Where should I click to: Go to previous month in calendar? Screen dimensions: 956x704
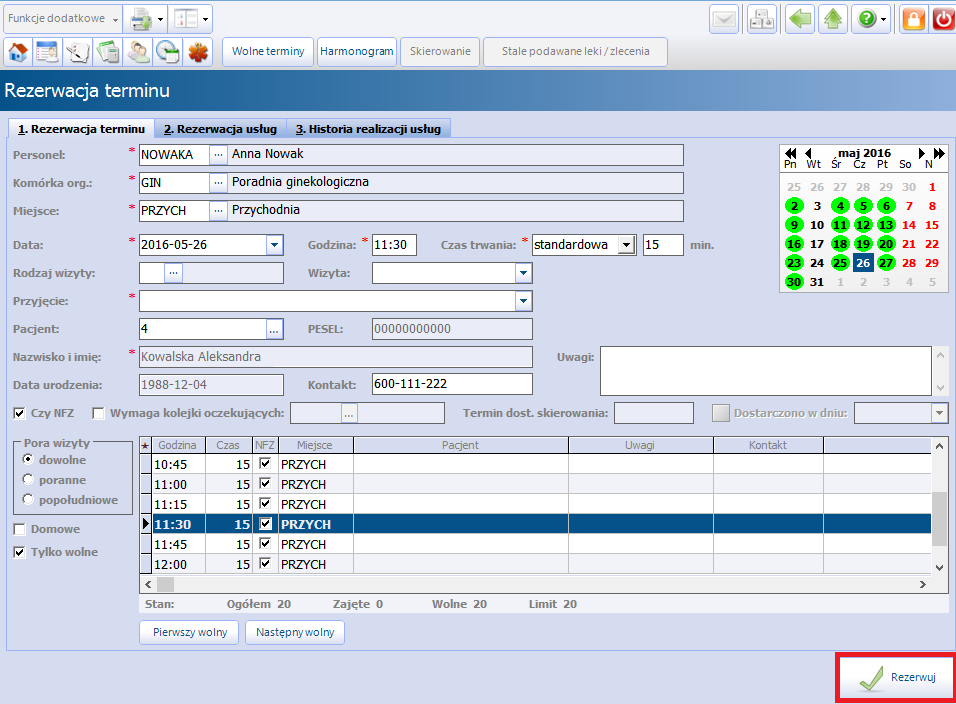[x=808, y=153]
